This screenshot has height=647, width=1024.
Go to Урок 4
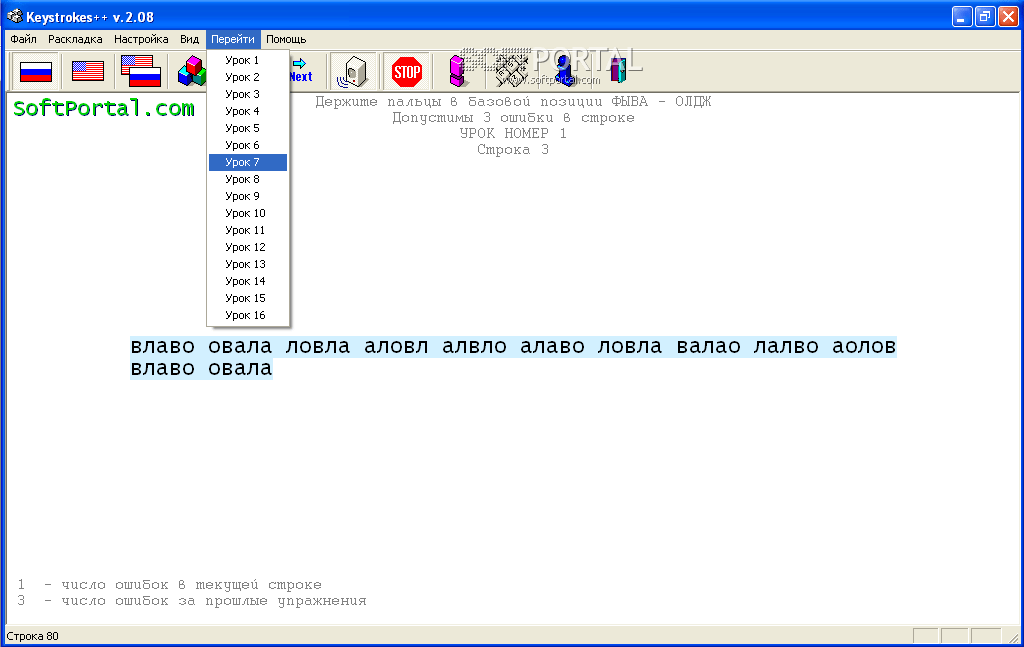[x=248, y=111]
